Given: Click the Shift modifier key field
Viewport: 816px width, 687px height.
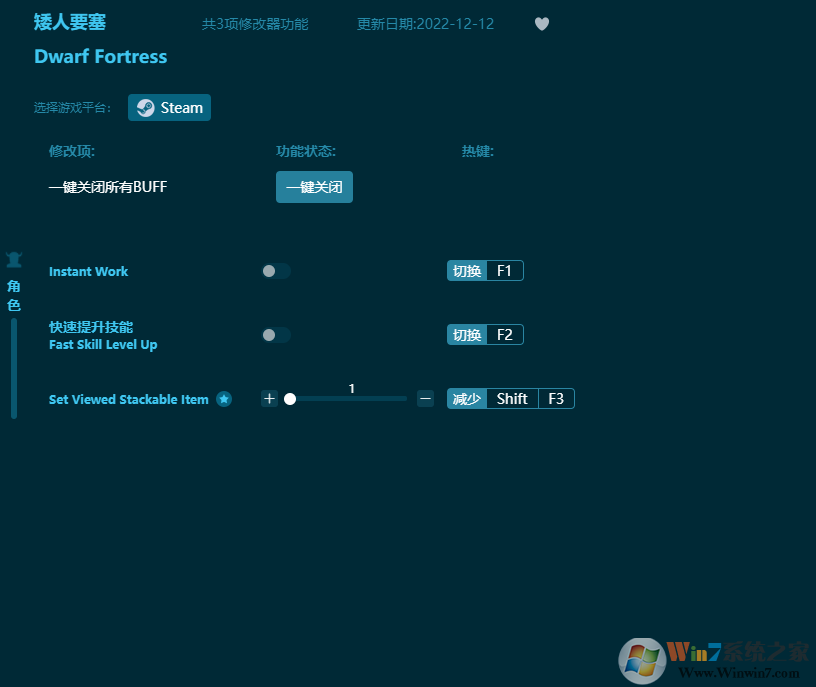Looking at the screenshot, I should (512, 399).
